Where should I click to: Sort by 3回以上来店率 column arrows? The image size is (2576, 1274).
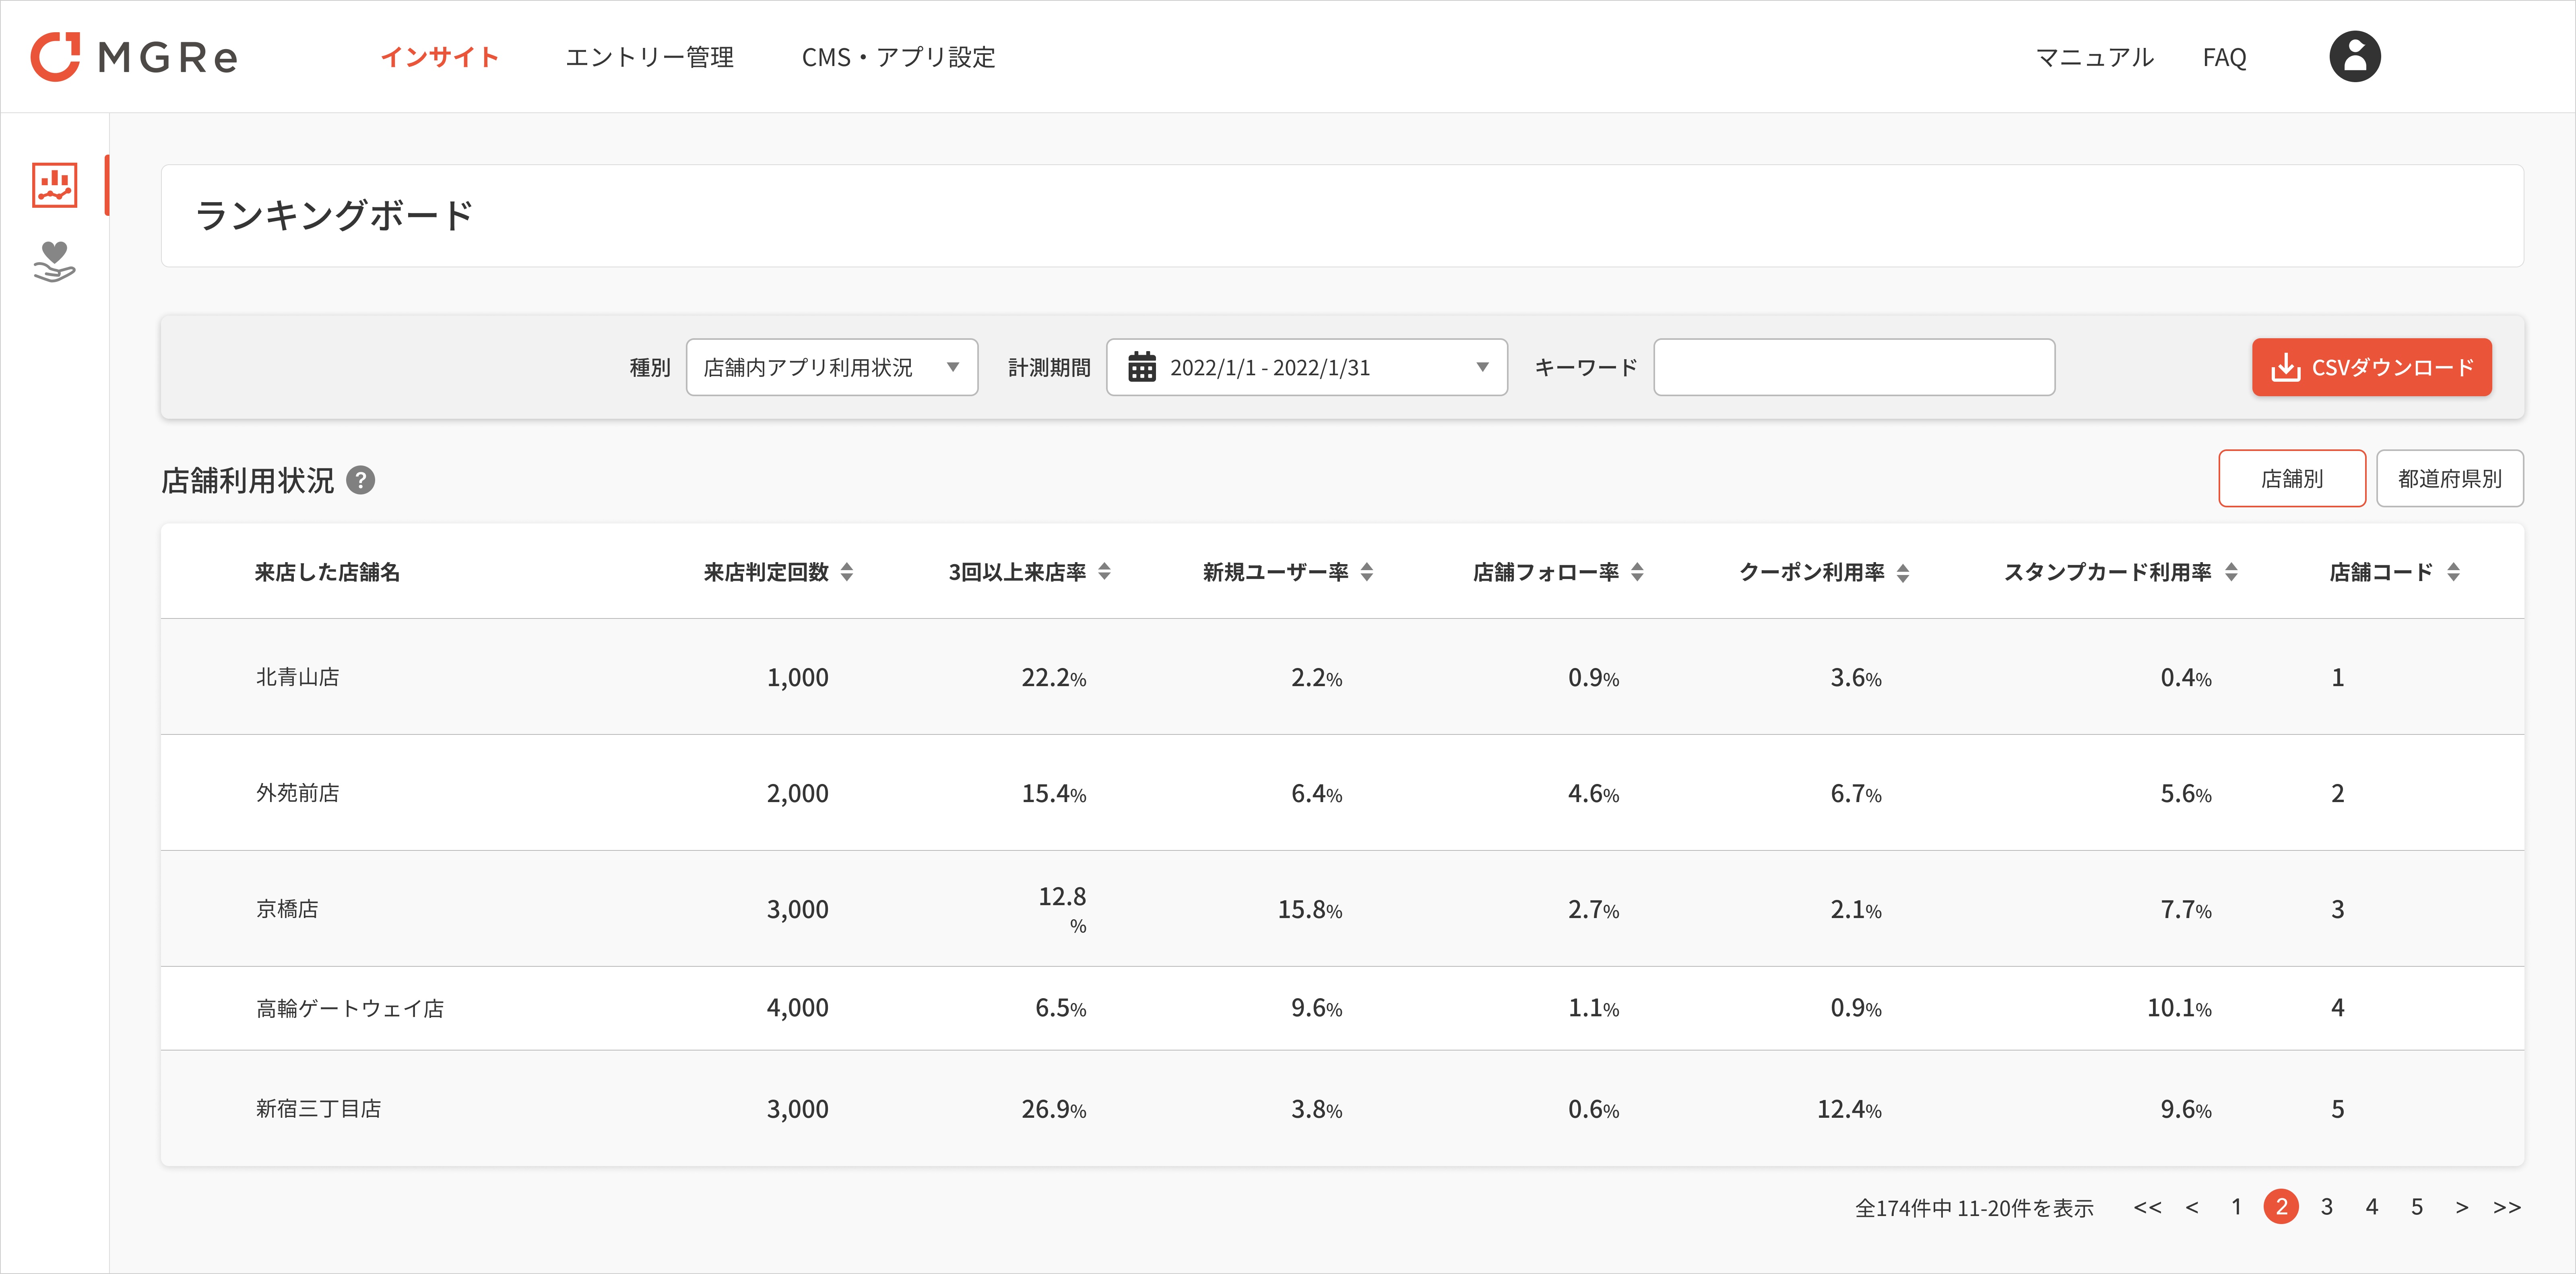[1104, 572]
